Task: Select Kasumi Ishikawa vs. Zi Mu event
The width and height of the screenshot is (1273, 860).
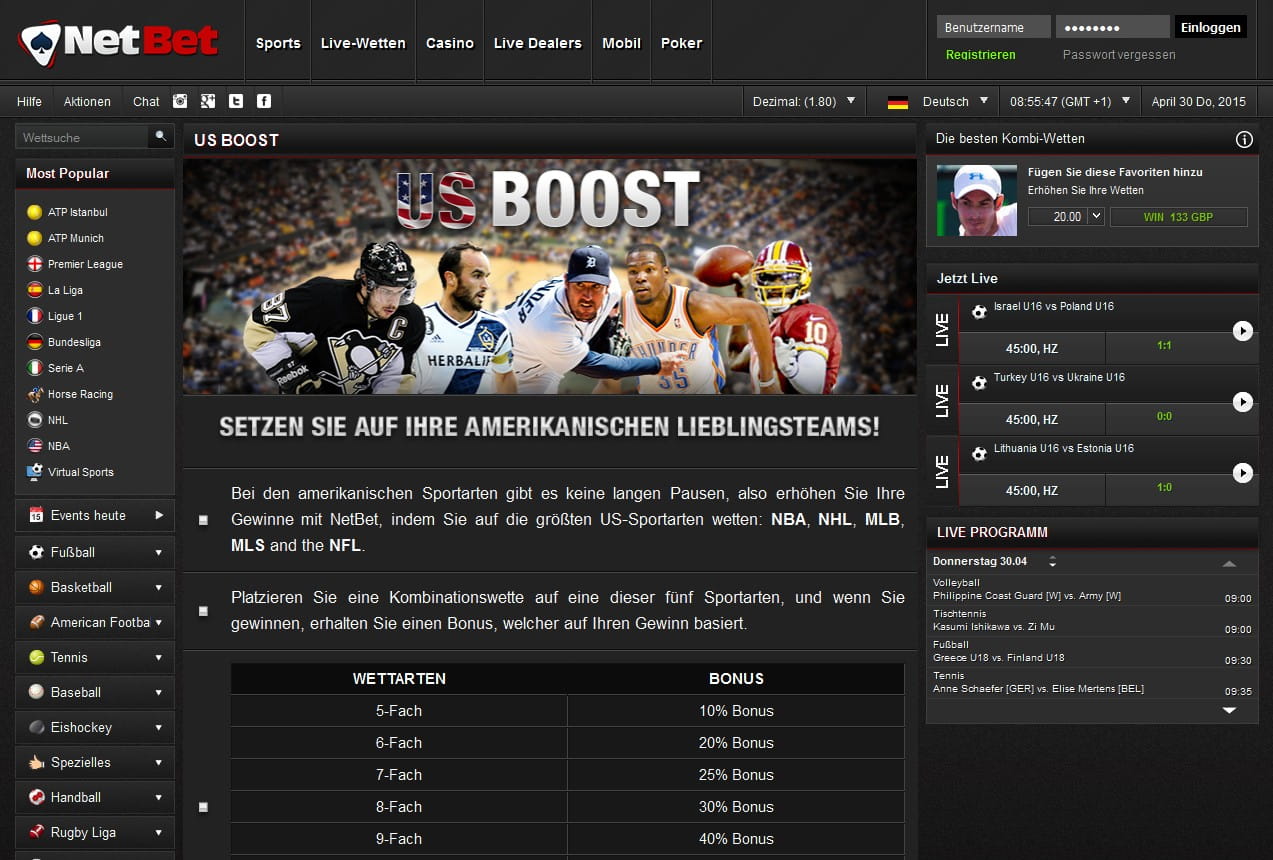Action: [x=1092, y=620]
